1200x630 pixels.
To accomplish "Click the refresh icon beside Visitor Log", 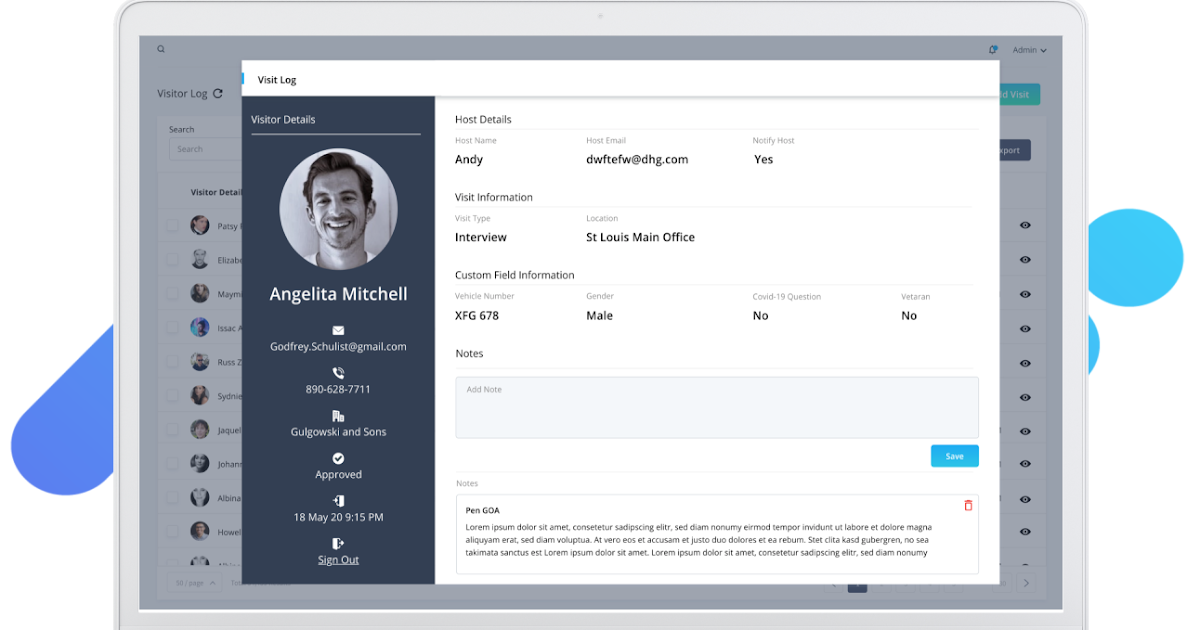I will pyautogui.click(x=216, y=92).
